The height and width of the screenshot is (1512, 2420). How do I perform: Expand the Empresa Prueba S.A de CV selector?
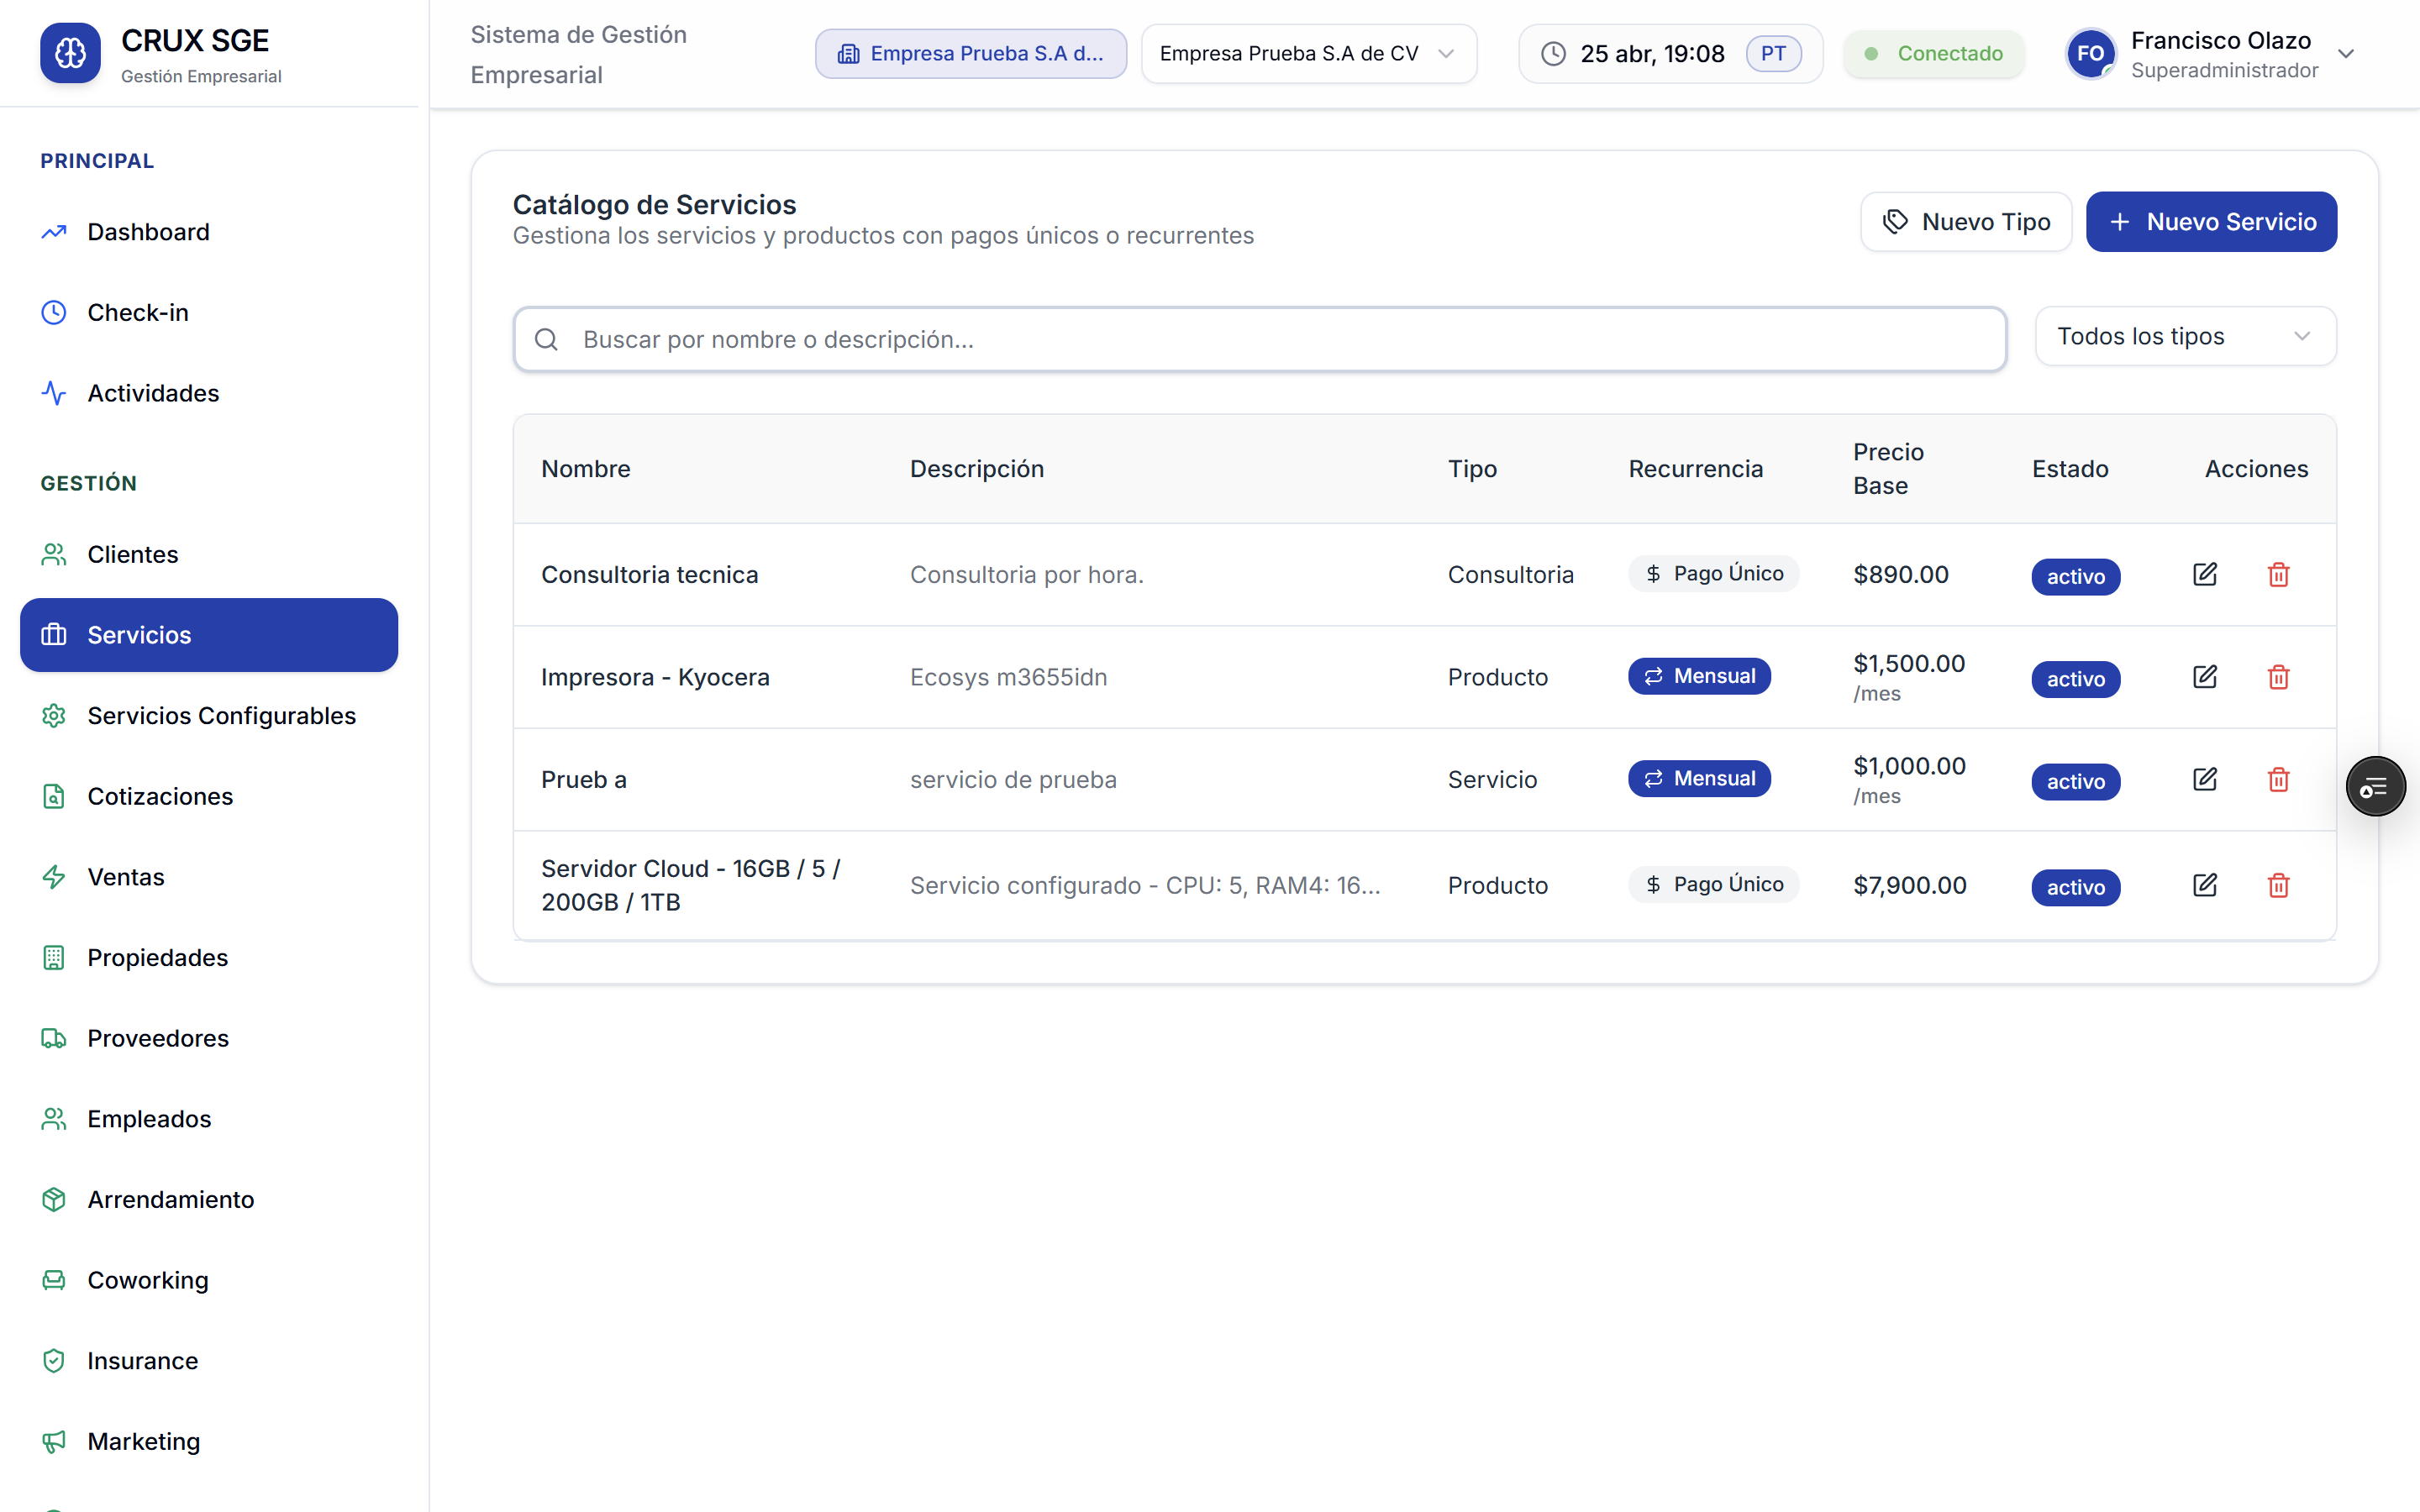pyautogui.click(x=1308, y=54)
